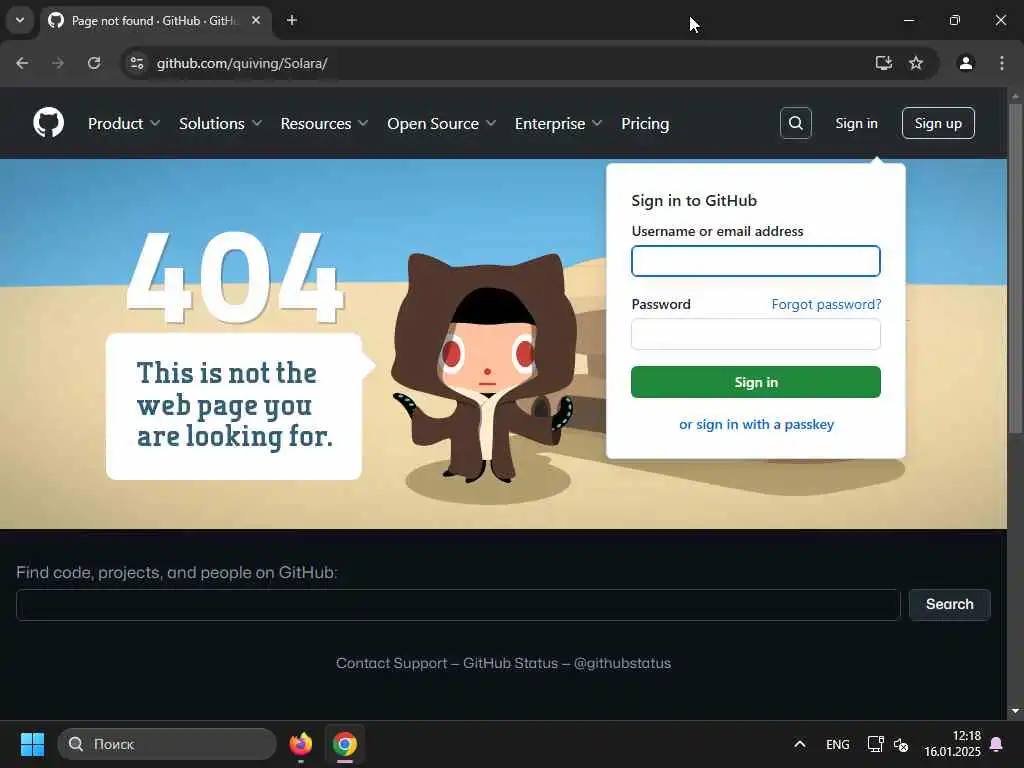
Task: Open Windows Start menu
Action: click(x=32, y=744)
